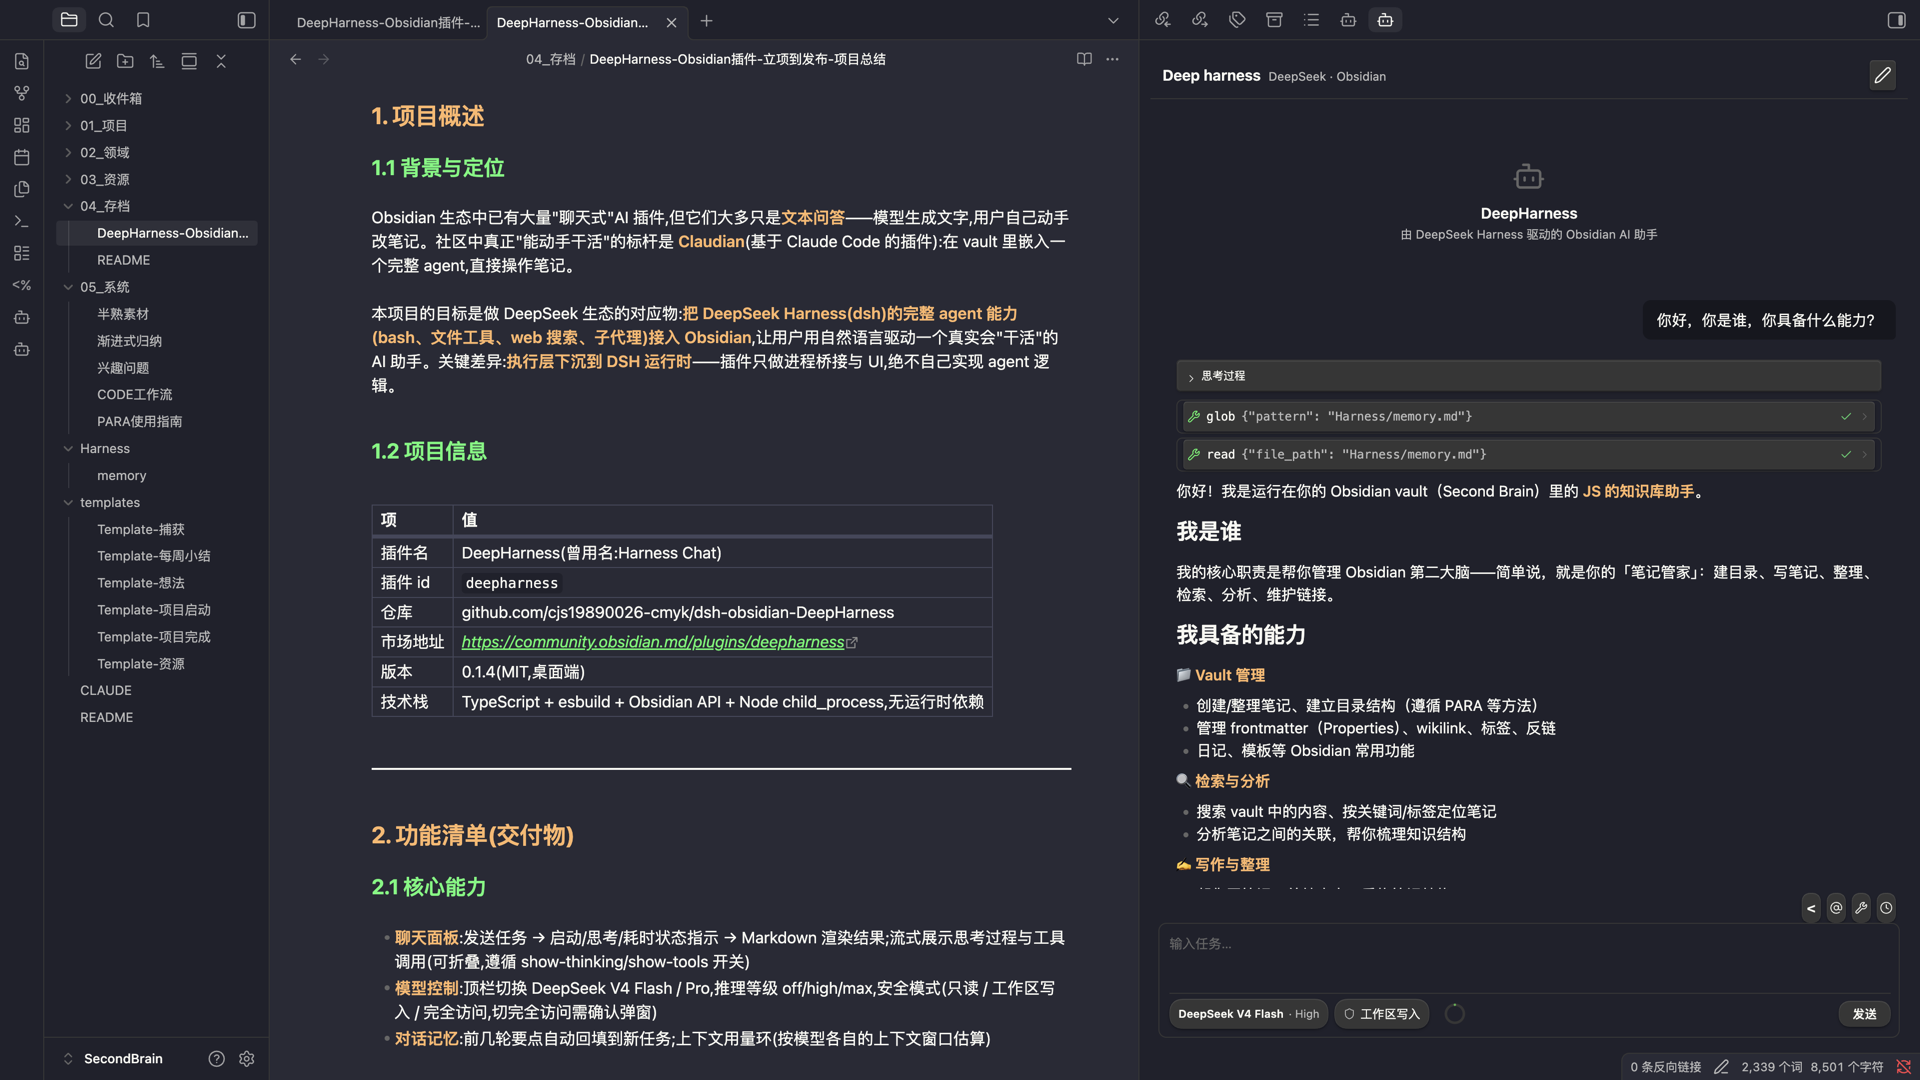Open the tags panel icon
The height and width of the screenshot is (1080, 1920).
(1237, 20)
